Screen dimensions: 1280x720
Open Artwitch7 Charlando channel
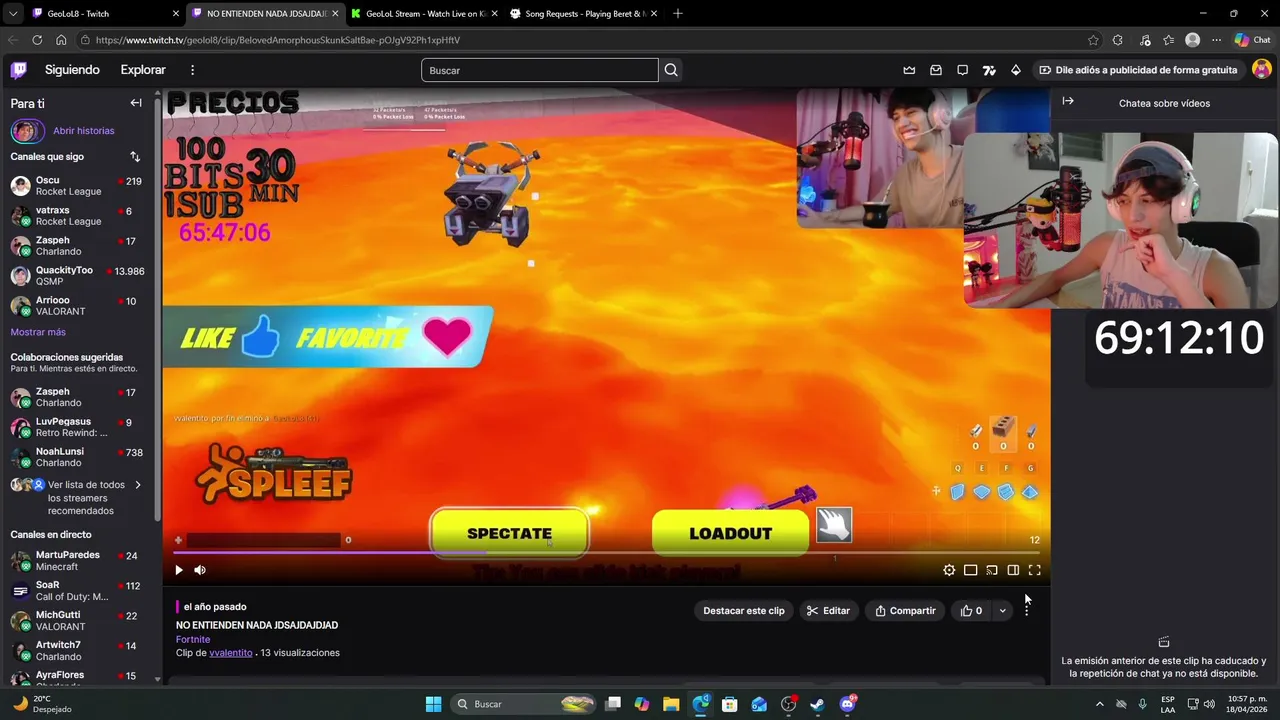click(77, 651)
